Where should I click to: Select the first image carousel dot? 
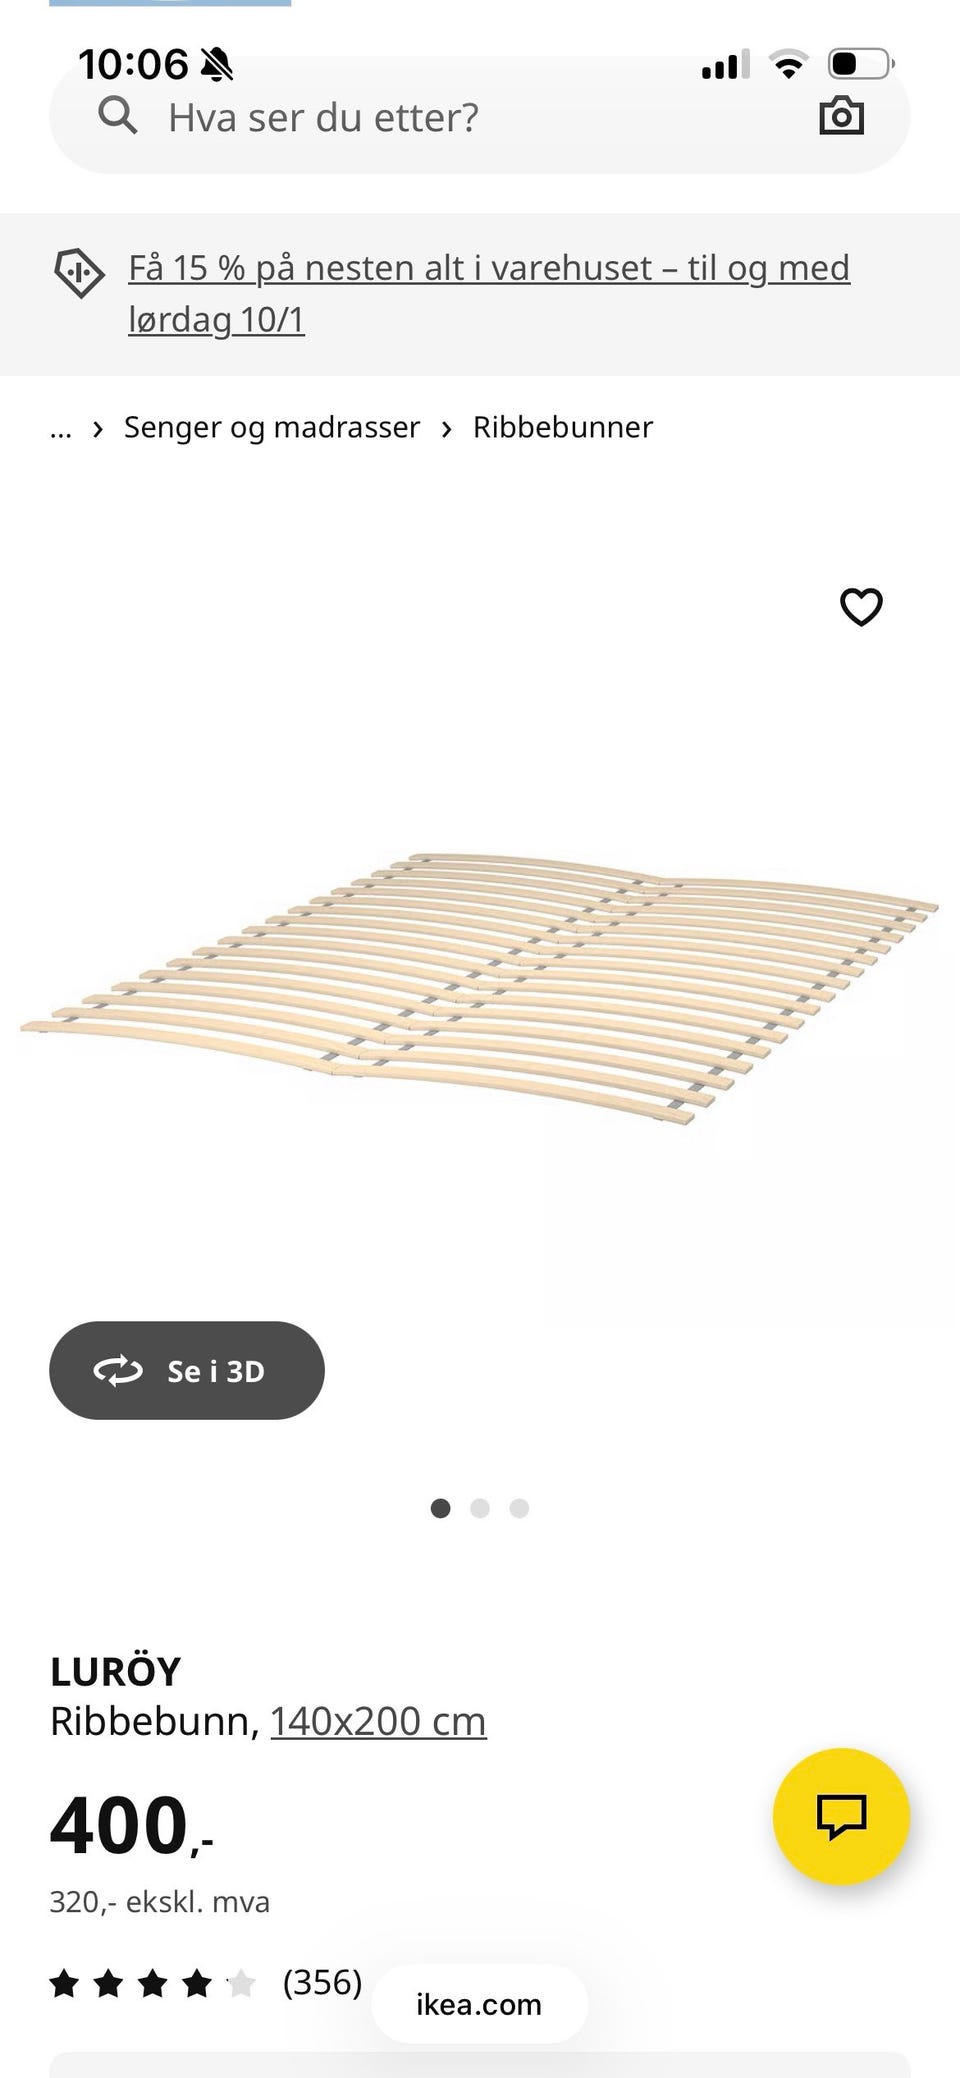(440, 1508)
